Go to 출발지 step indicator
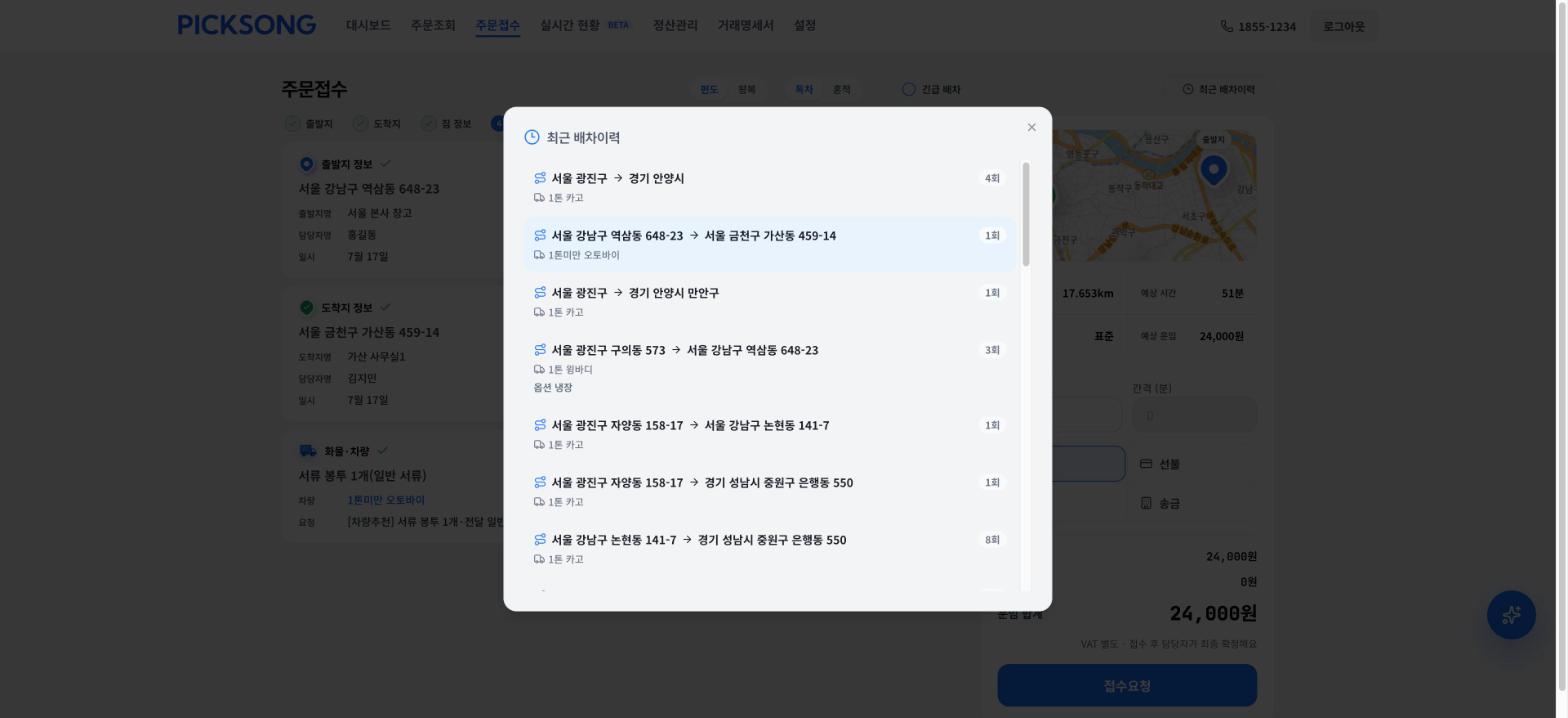This screenshot has width=1568, height=718. 309,123
